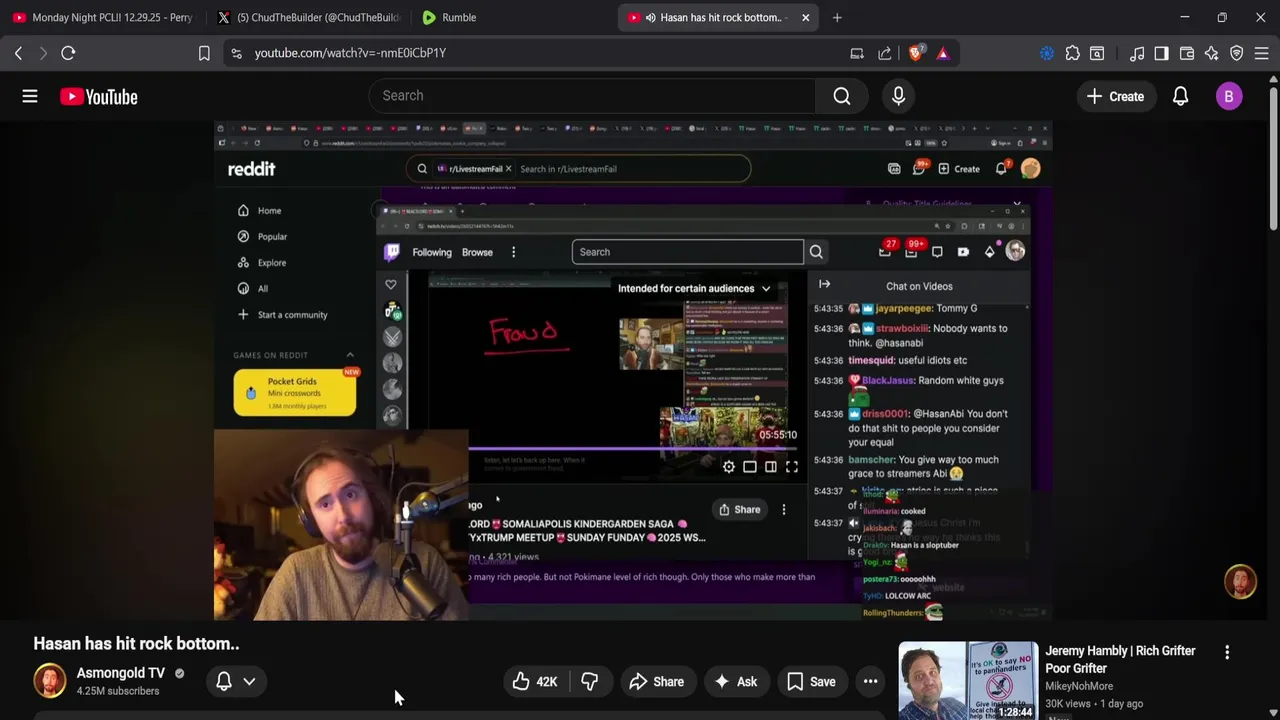This screenshot has width=1280, height=720.
Task: Dislike the video
Action: pyautogui.click(x=590, y=682)
